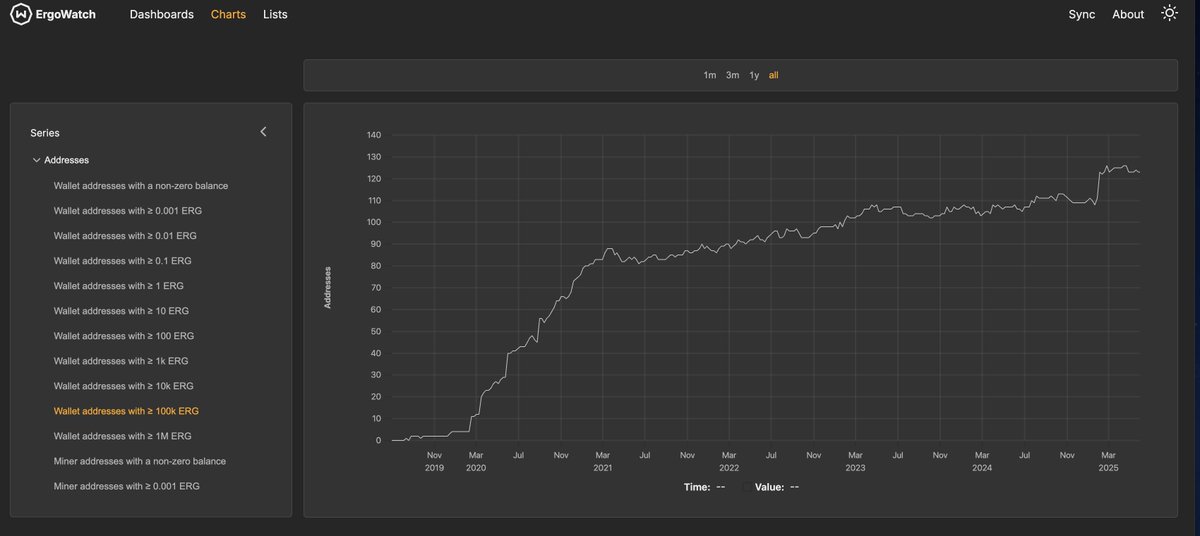The image size is (1200, 536).
Task: Collapse the Addresses tree group
Action: 36,160
